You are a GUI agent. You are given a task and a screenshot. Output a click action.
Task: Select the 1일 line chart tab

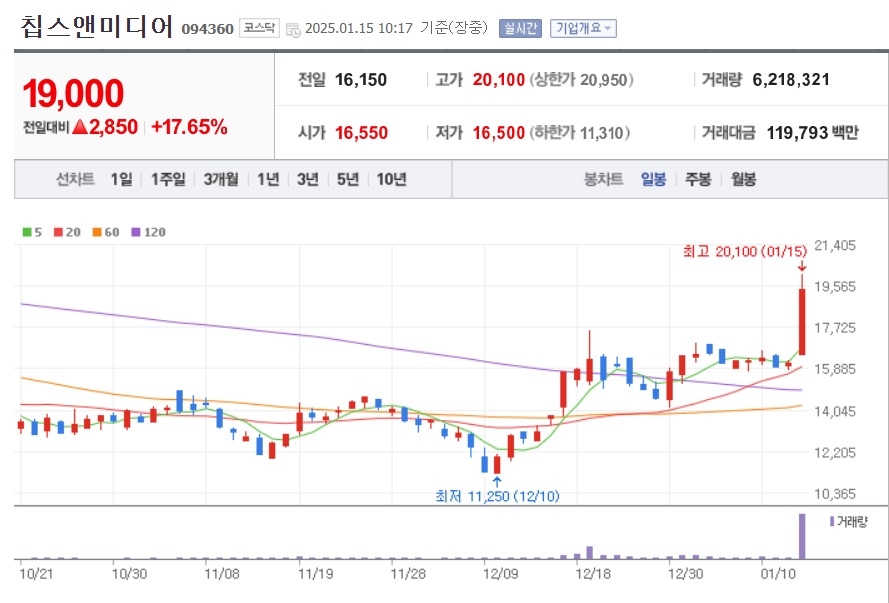click(x=121, y=180)
